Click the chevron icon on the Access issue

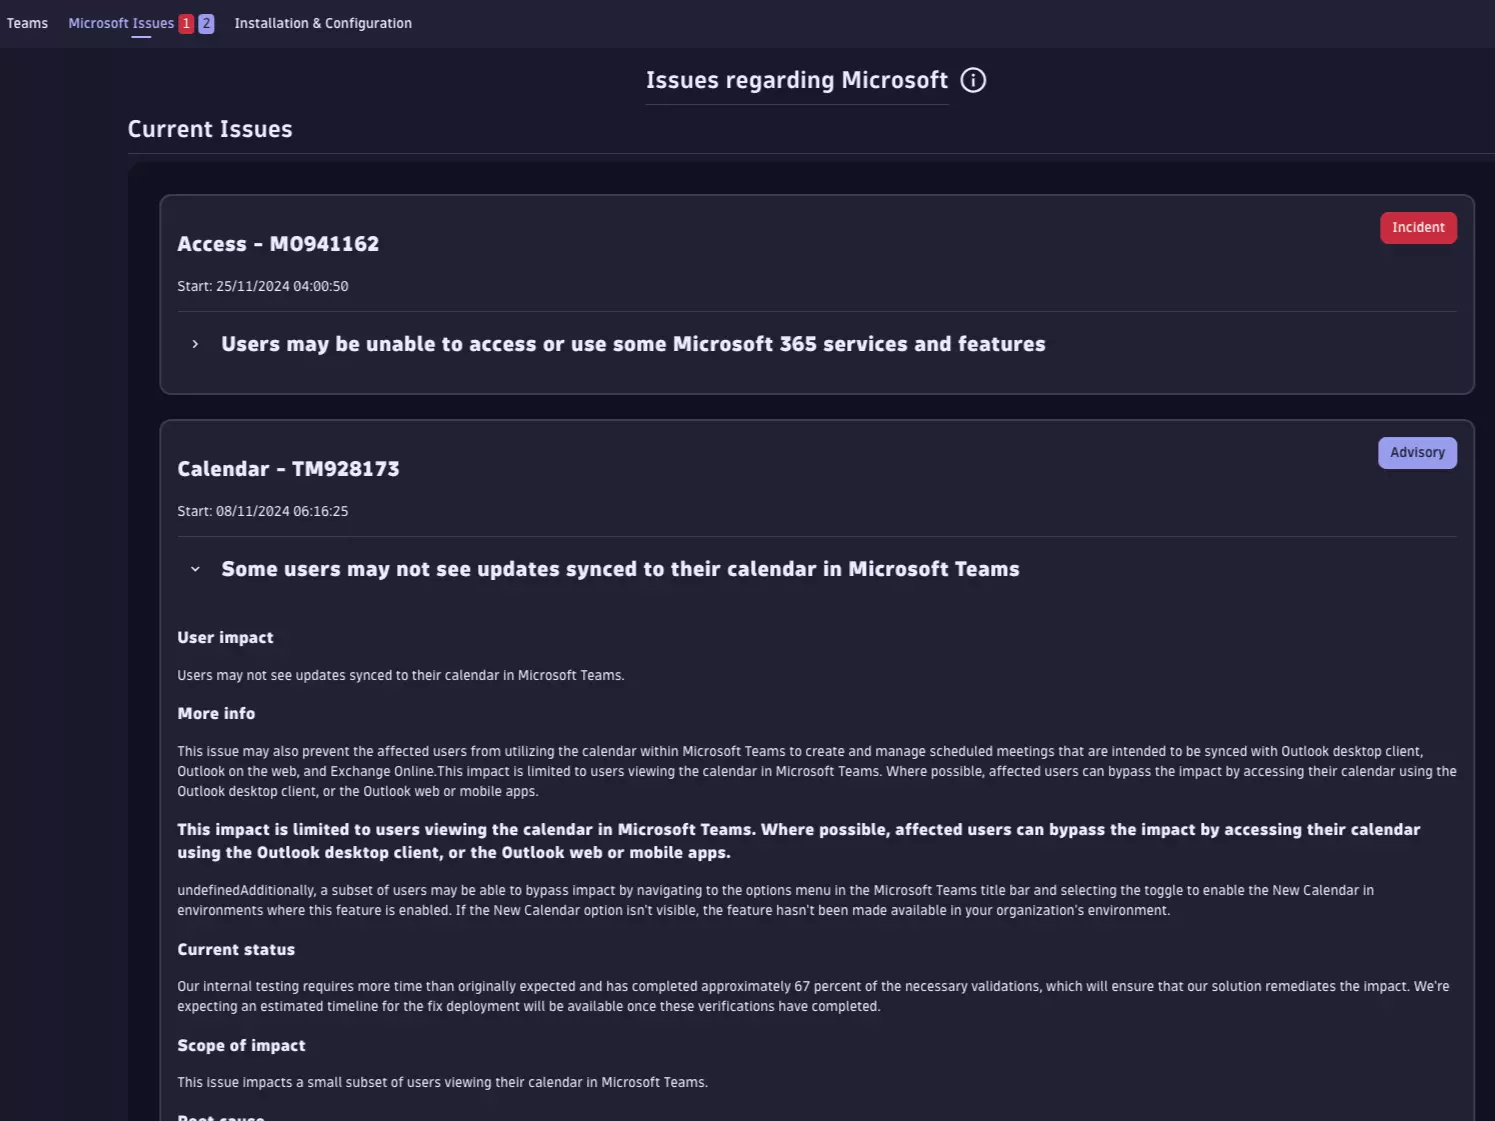[195, 344]
